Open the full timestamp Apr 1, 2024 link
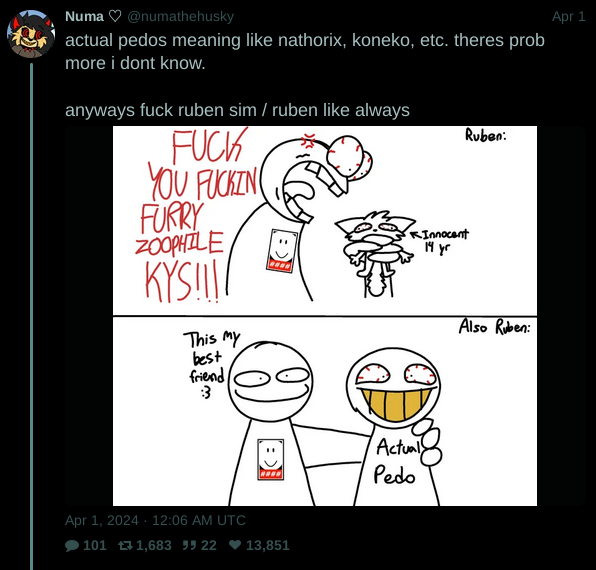 coord(155,520)
